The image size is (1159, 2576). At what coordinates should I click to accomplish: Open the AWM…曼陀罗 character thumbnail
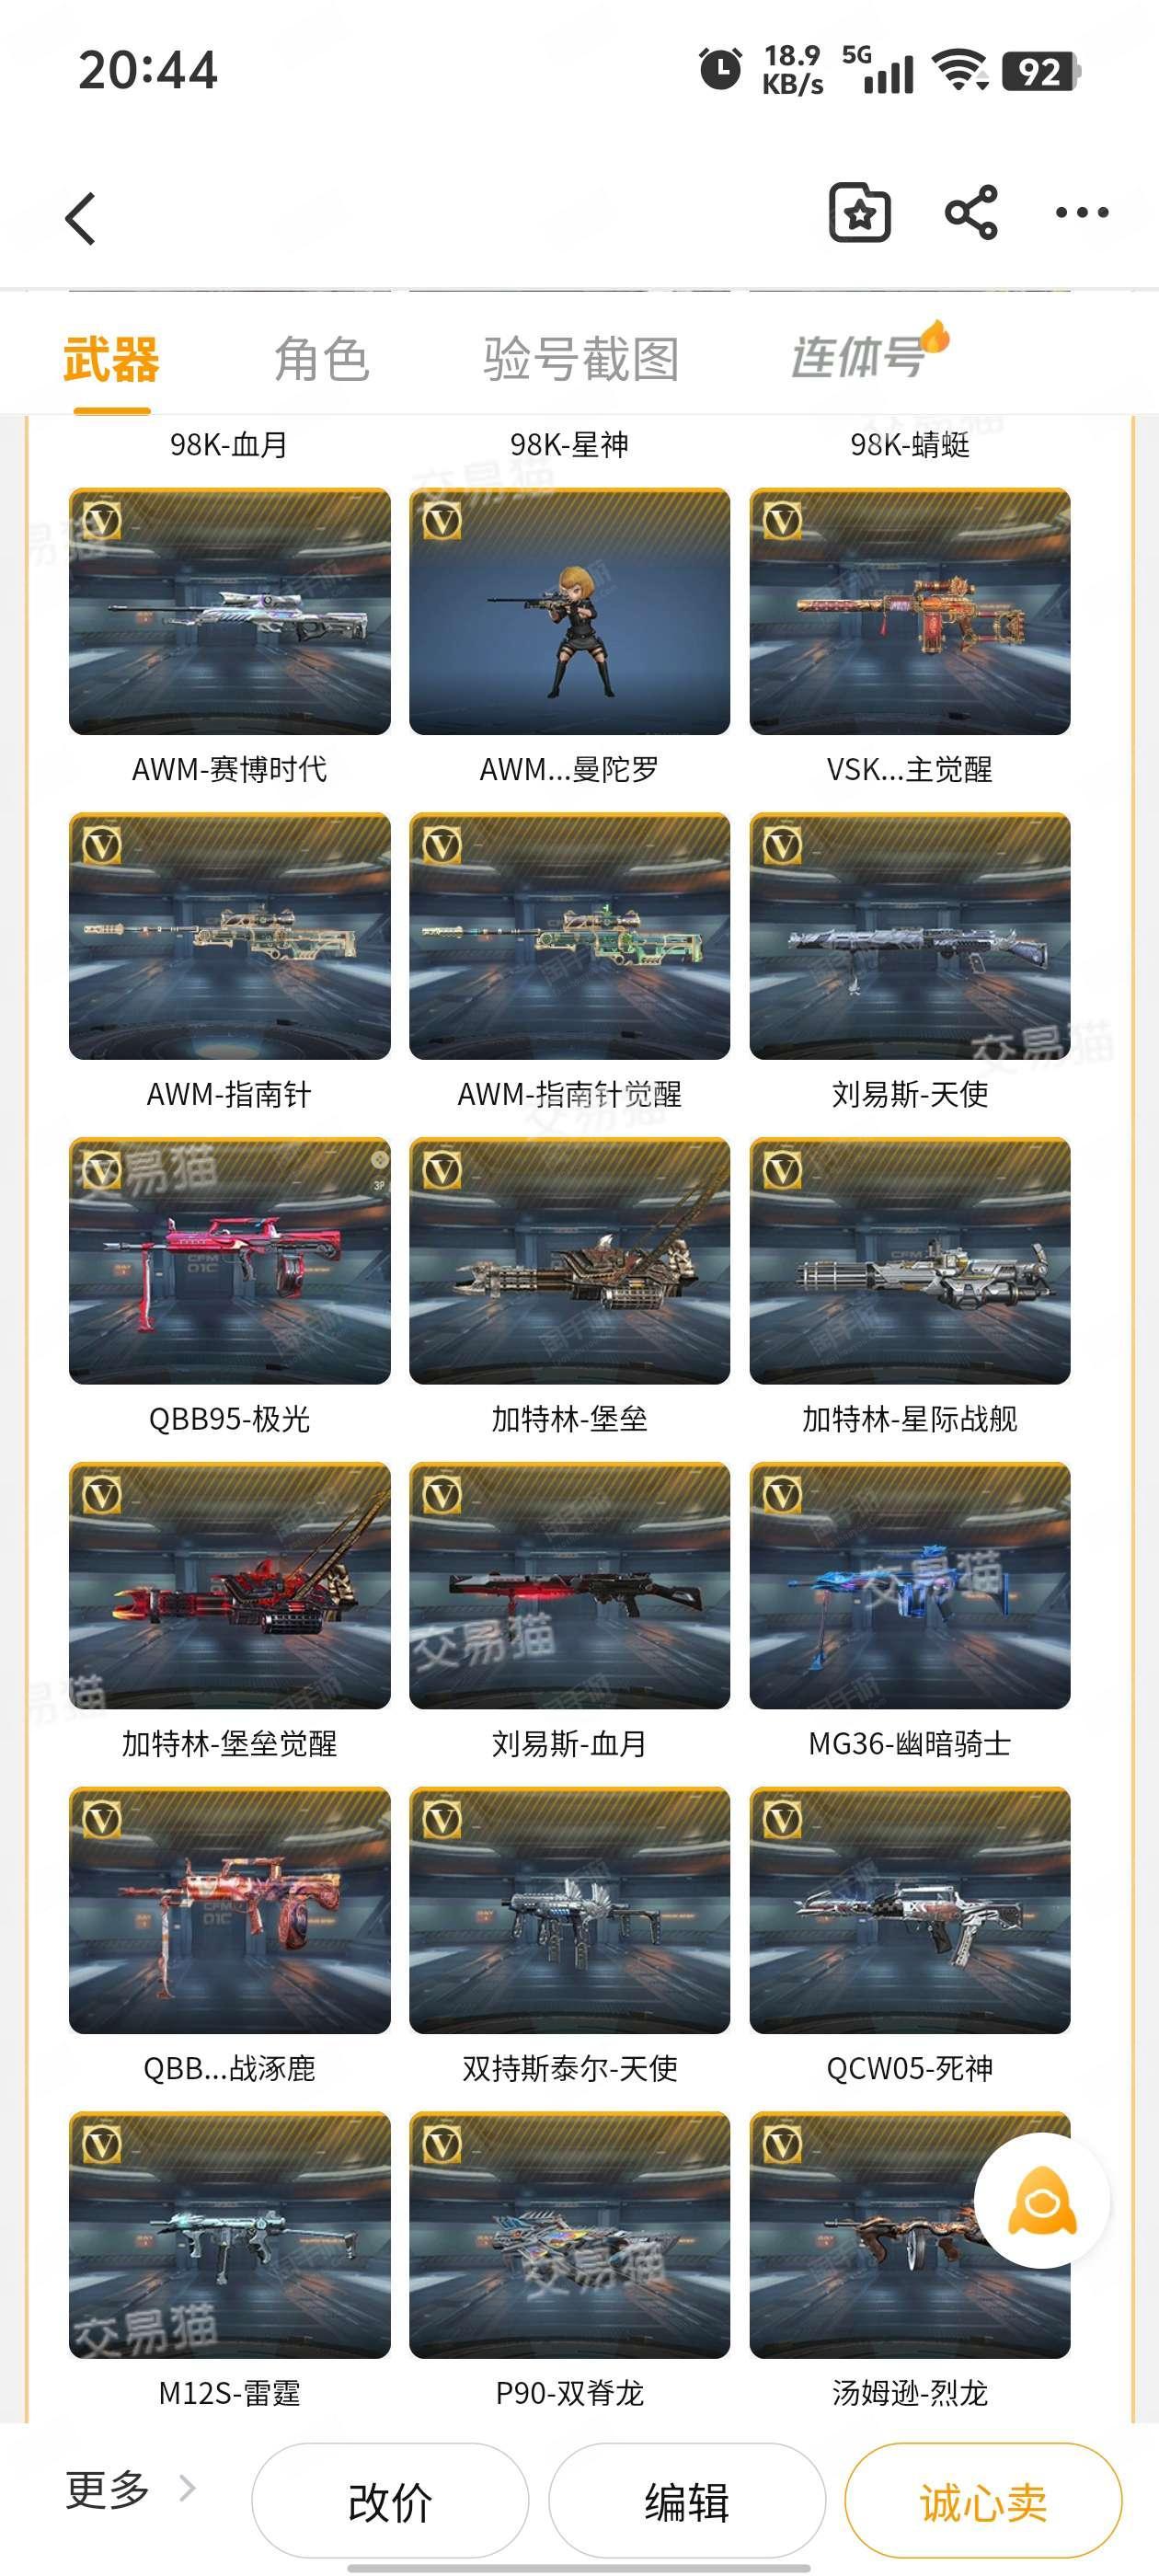coord(569,611)
